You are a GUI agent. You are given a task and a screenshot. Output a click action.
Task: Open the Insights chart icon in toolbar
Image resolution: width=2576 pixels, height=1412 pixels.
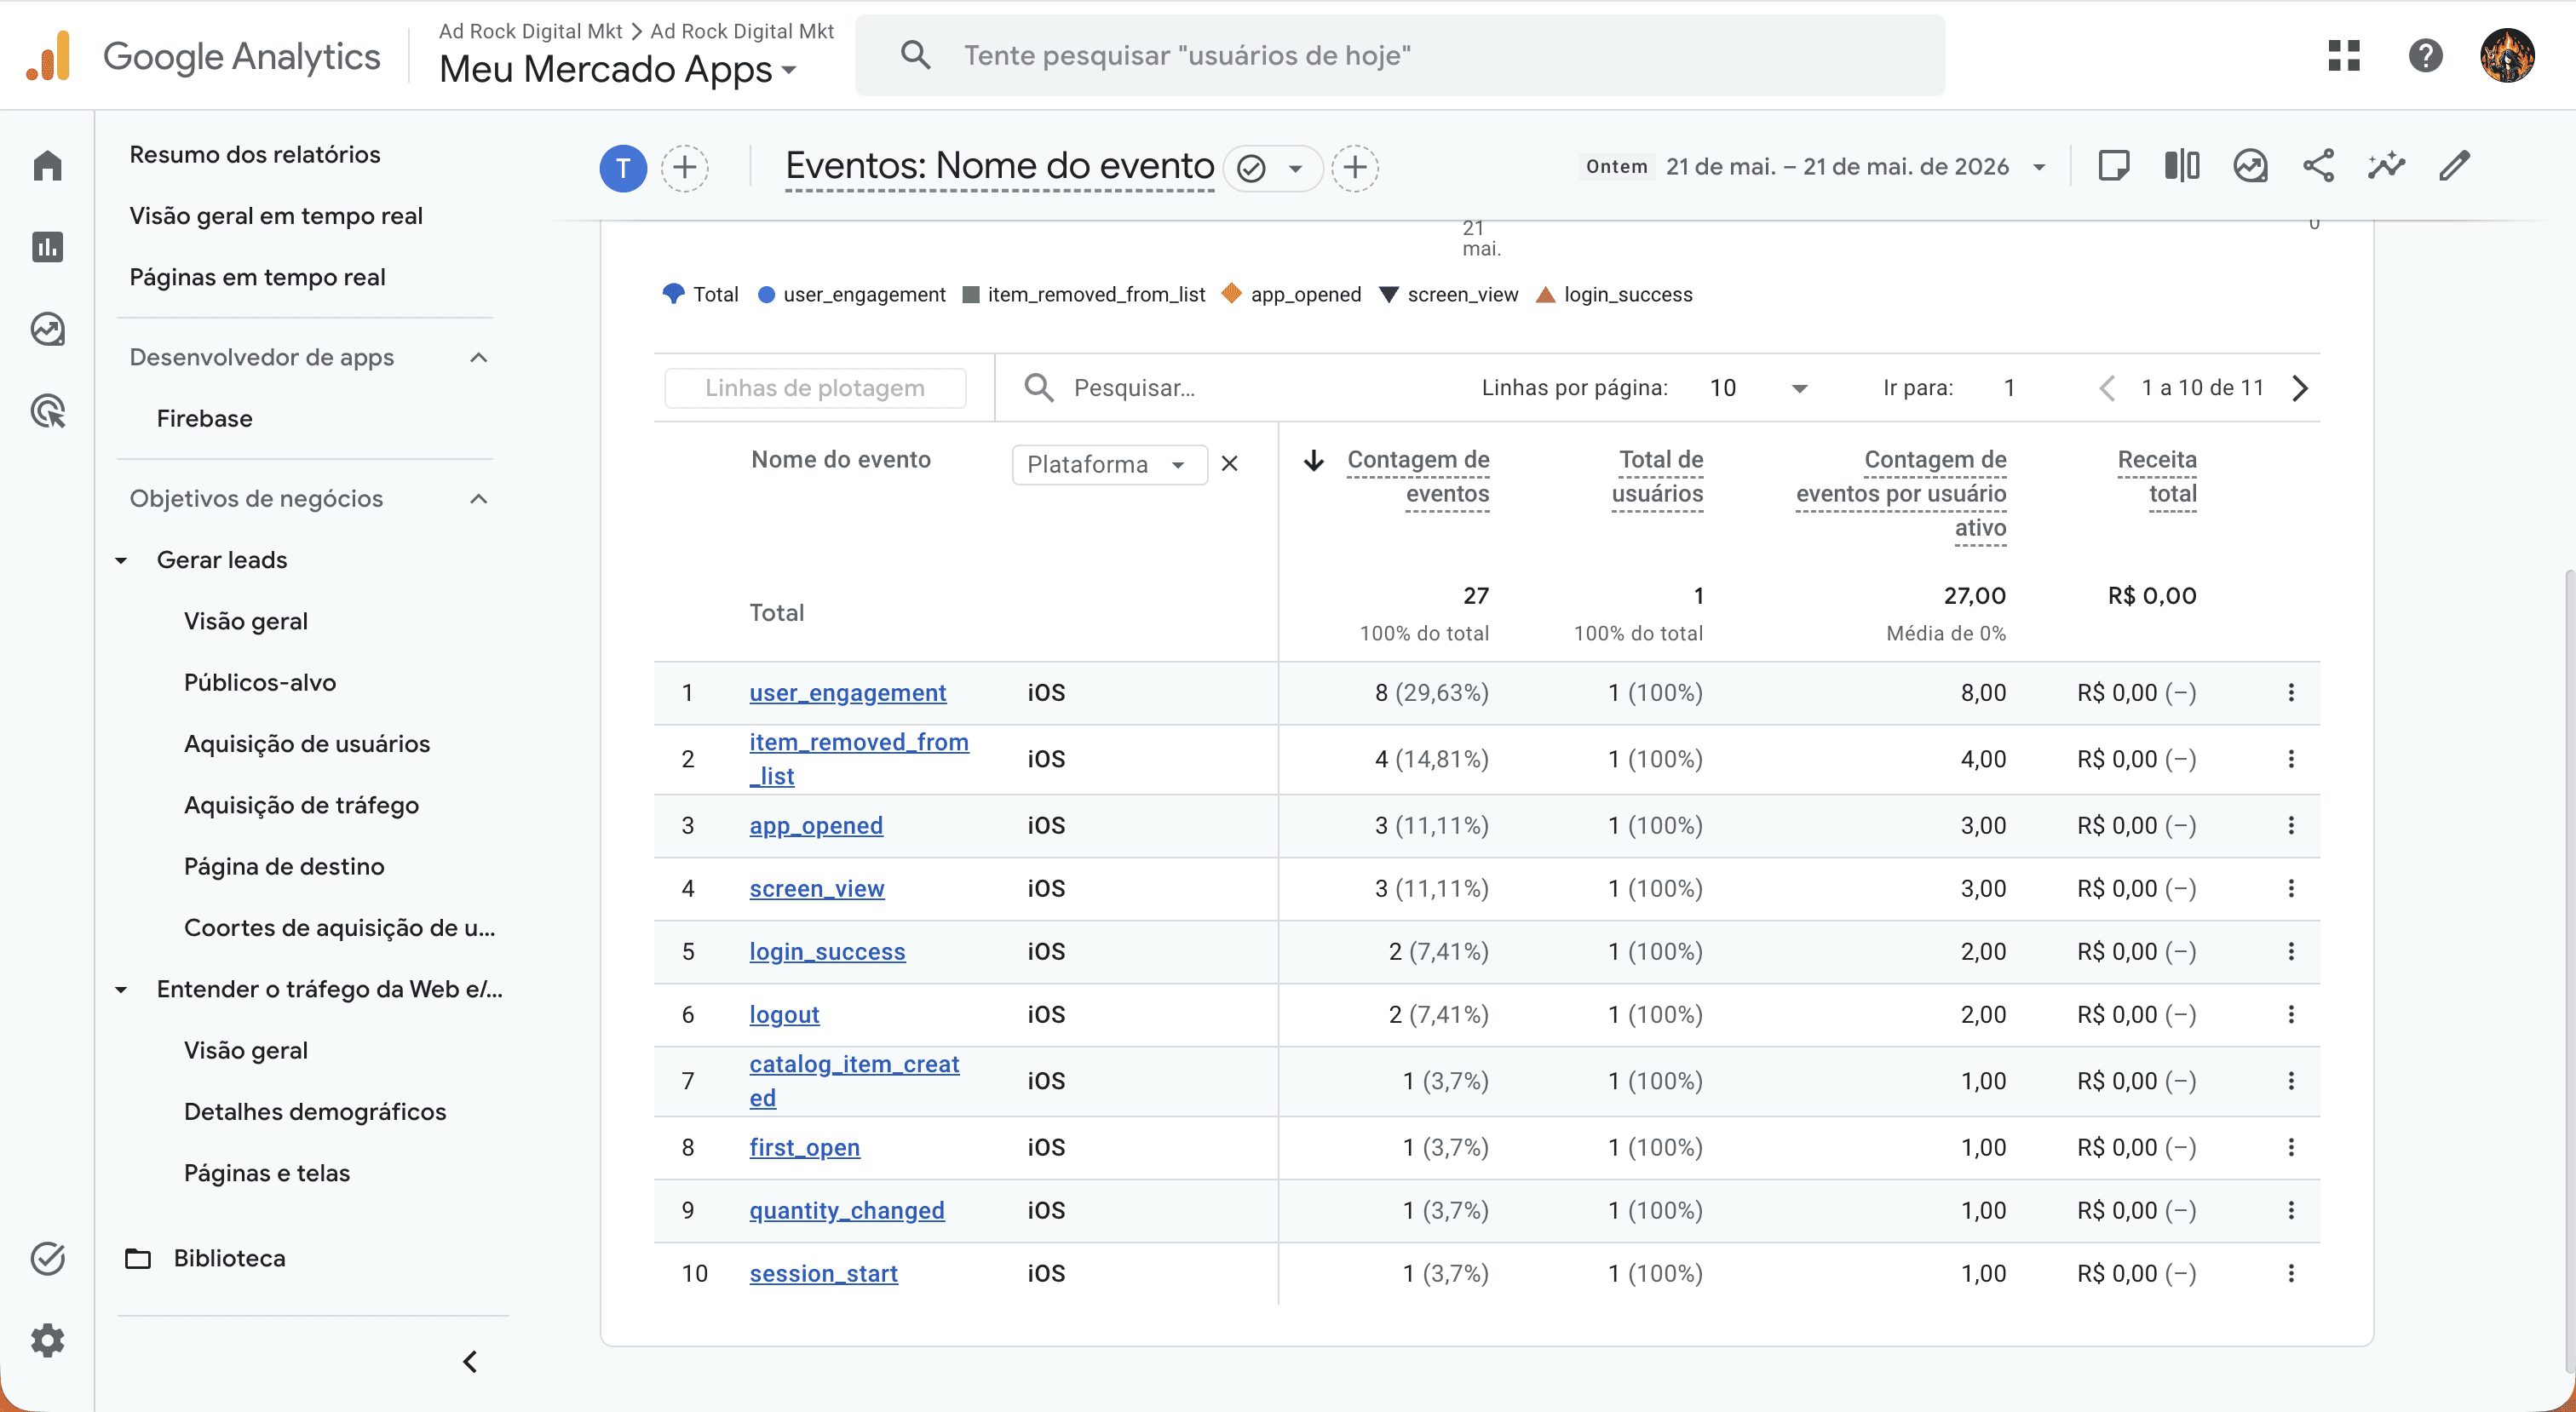(2250, 166)
